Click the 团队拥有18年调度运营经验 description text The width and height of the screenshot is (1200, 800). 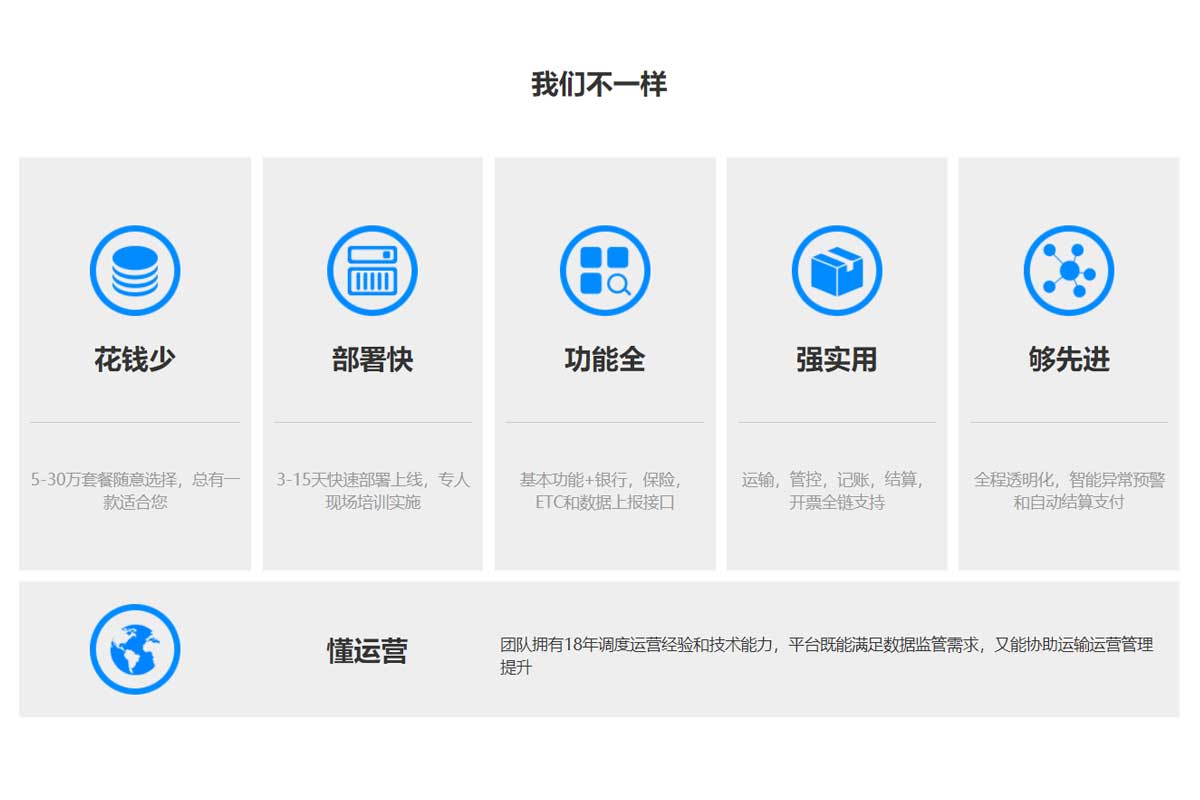pos(826,655)
